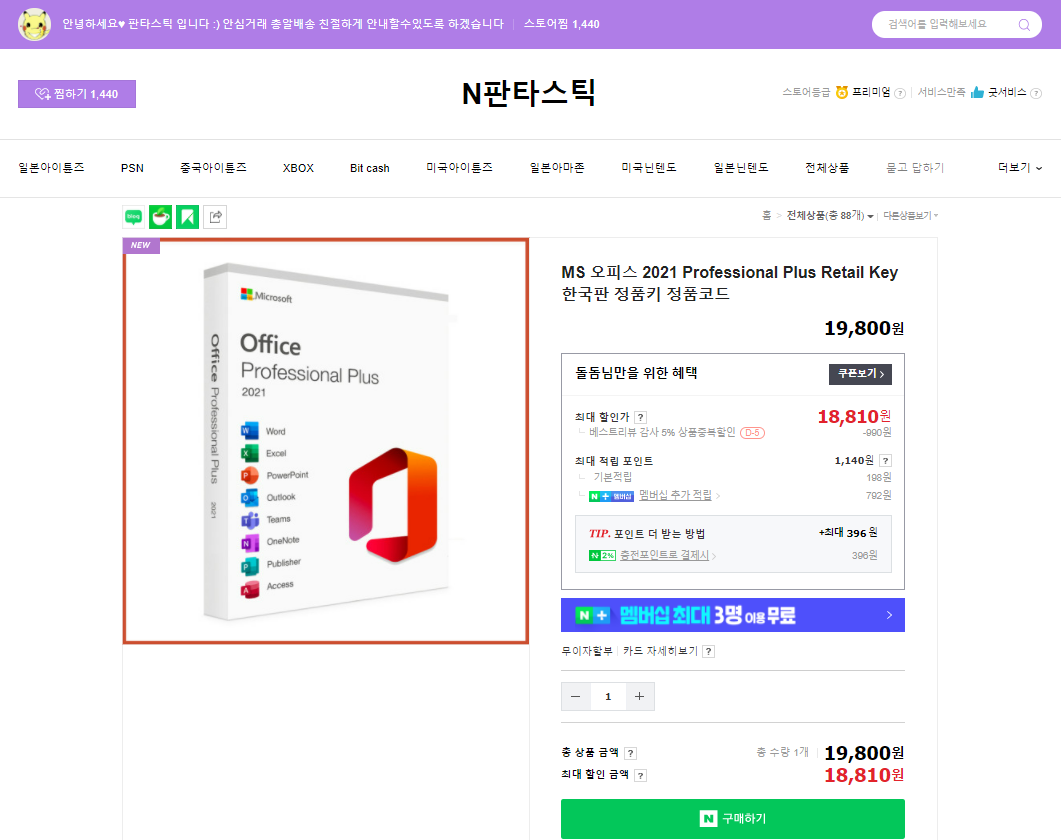Image resolution: width=1061 pixels, height=840 pixels.
Task: Click the green 구매하기 button
Action: pyautogui.click(x=733, y=819)
